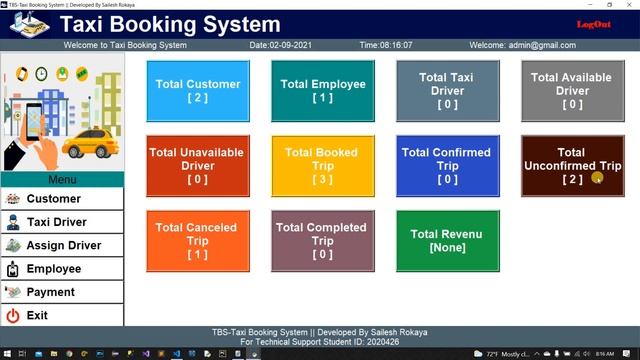
Task: Click the taxi illustration image
Action: tap(62, 112)
